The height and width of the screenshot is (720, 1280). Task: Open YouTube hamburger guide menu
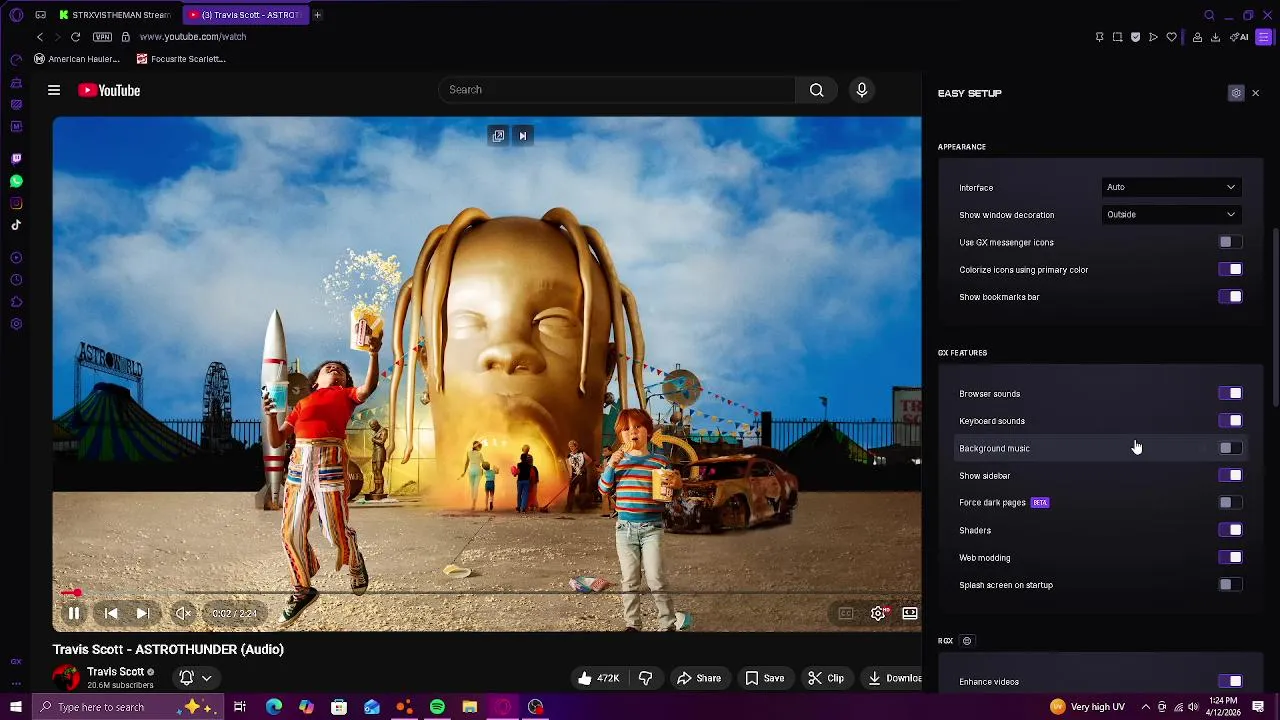[54, 90]
